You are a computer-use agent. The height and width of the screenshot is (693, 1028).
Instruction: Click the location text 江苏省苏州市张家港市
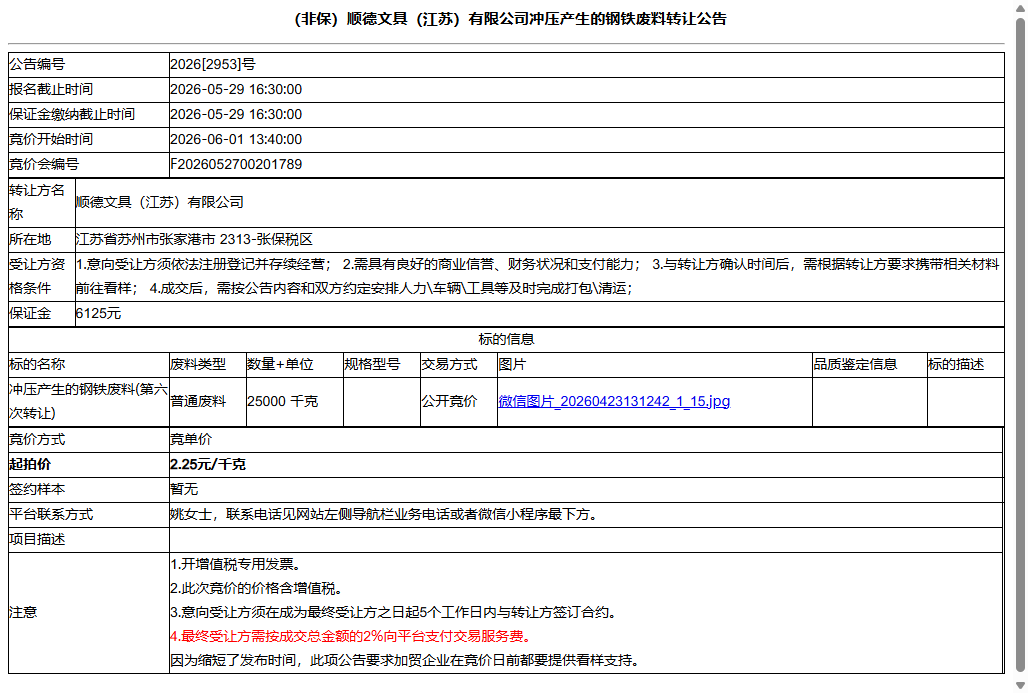tap(146, 240)
